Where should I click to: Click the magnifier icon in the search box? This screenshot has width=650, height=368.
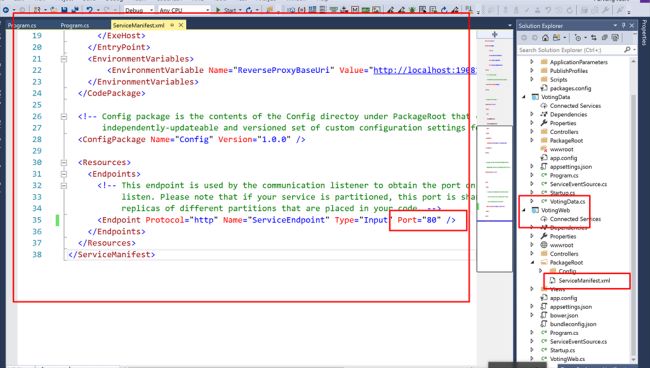tap(627, 50)
